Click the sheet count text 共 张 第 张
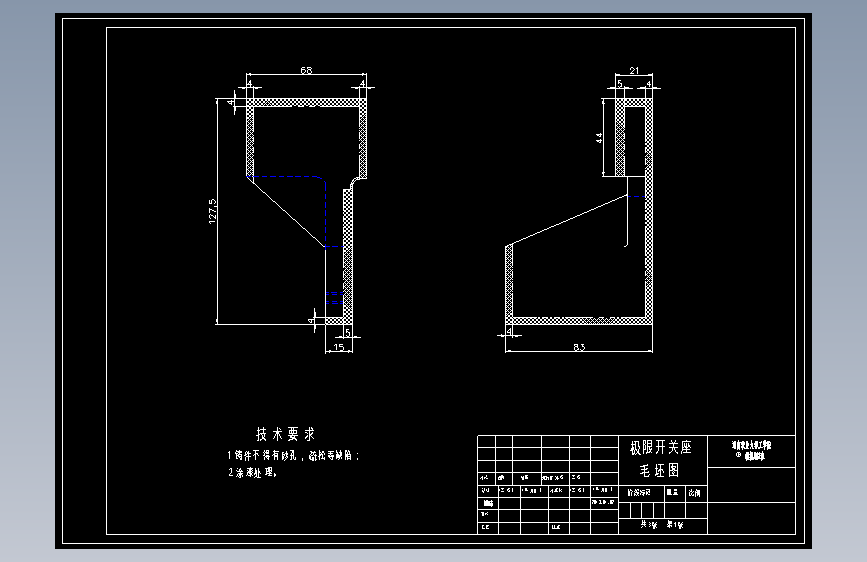This screenshot has height=562, width=867. [x=662, y=524]
